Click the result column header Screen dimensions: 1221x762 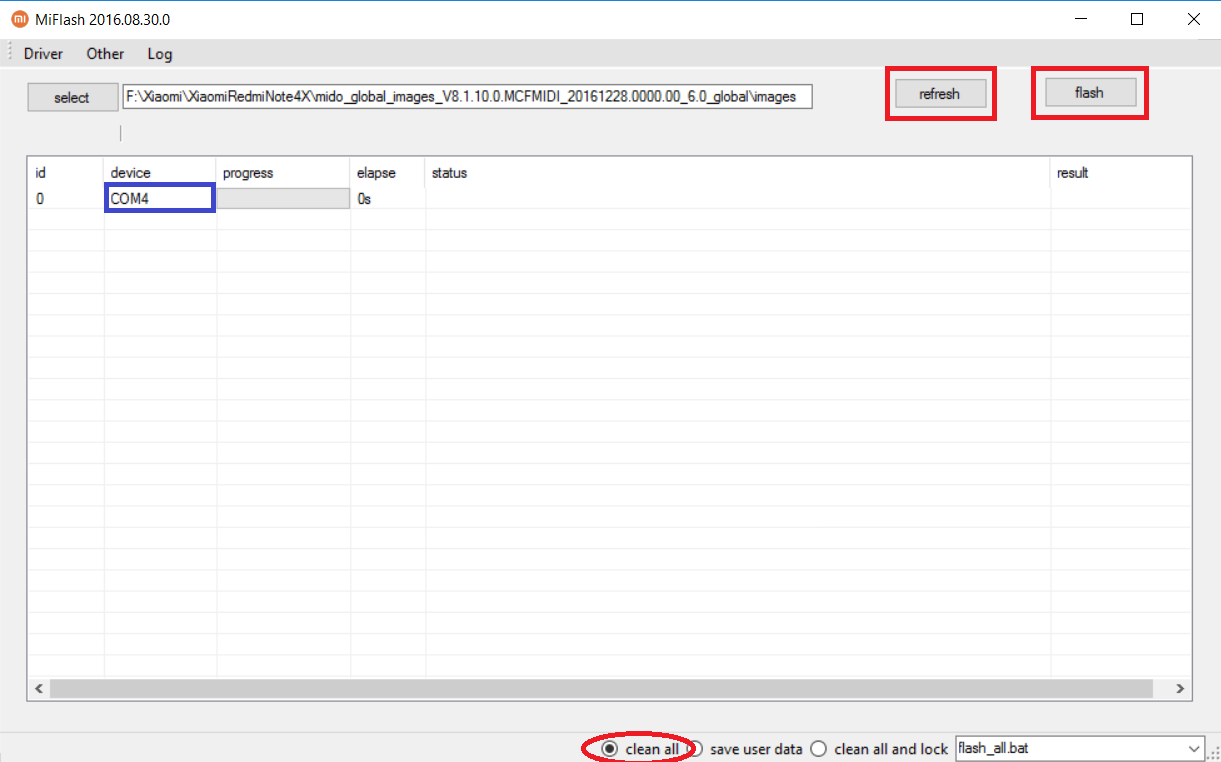(1121, 173)
